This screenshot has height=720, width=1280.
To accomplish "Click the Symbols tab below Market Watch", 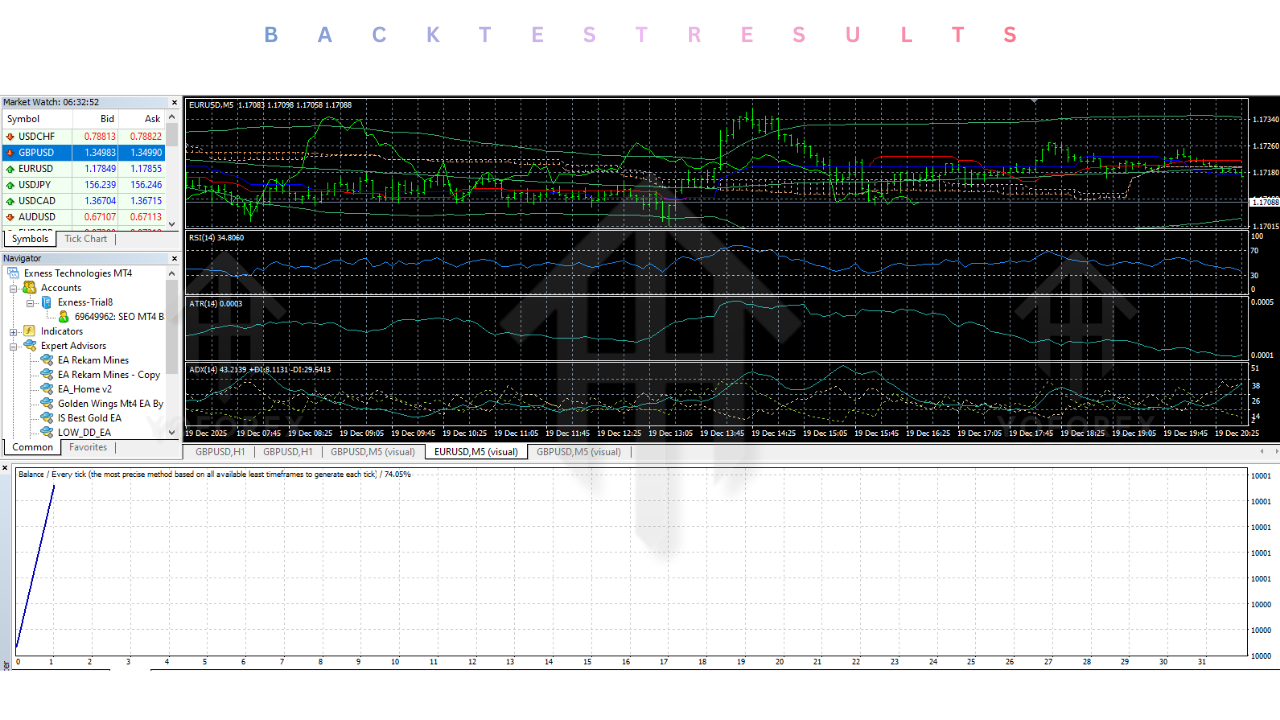I will tap(29, 238).
